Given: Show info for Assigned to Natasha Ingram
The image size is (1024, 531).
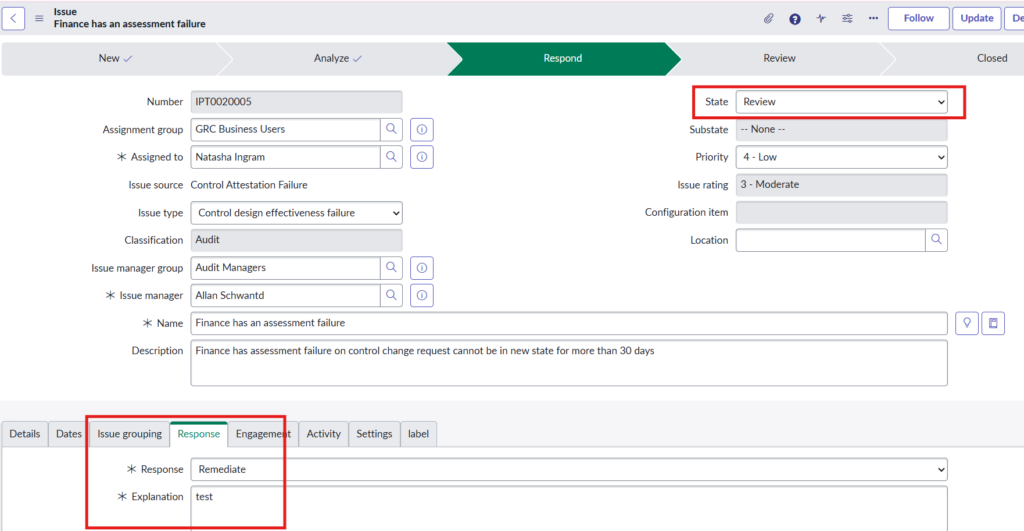Looking at the screenshot, I should (422, 157).
